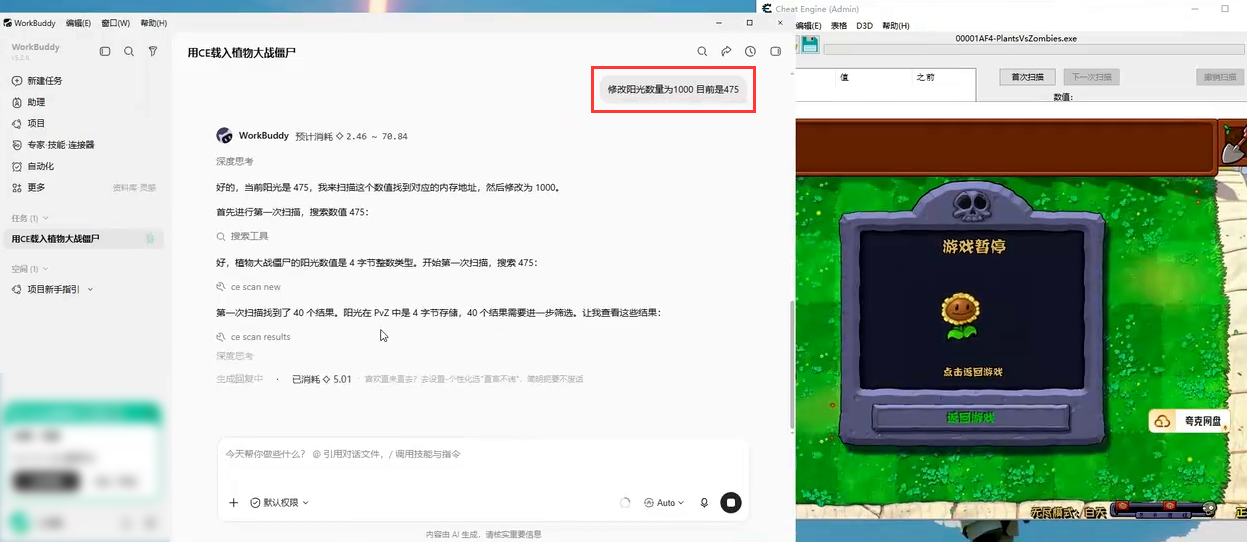1247x542 pixels.
Task: Click the Cheat Engine scan progress bar
Action: pyautogui.click(x=1034, y=49)
